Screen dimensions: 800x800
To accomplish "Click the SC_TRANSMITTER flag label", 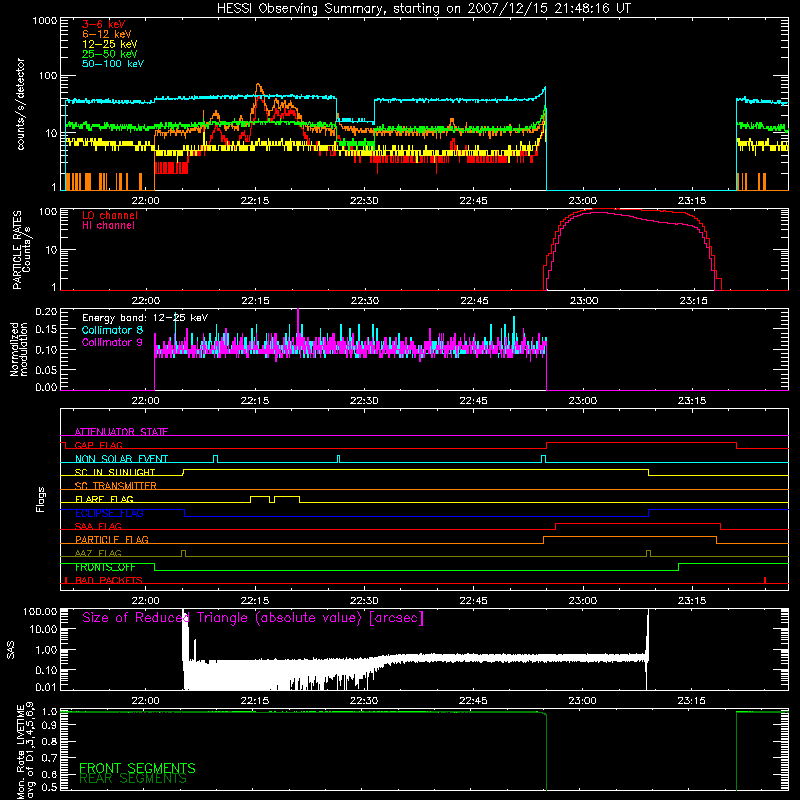I will (x=115, y=486).
